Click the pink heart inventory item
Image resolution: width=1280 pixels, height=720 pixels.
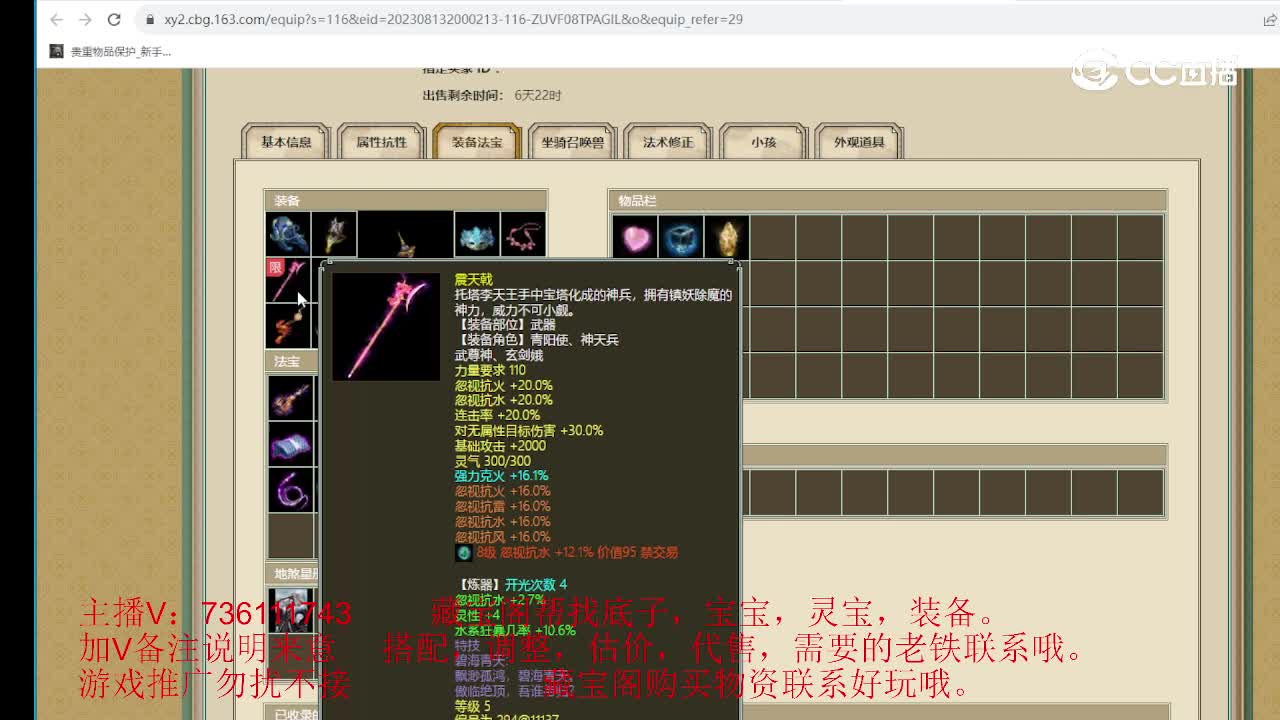[635, 238]
